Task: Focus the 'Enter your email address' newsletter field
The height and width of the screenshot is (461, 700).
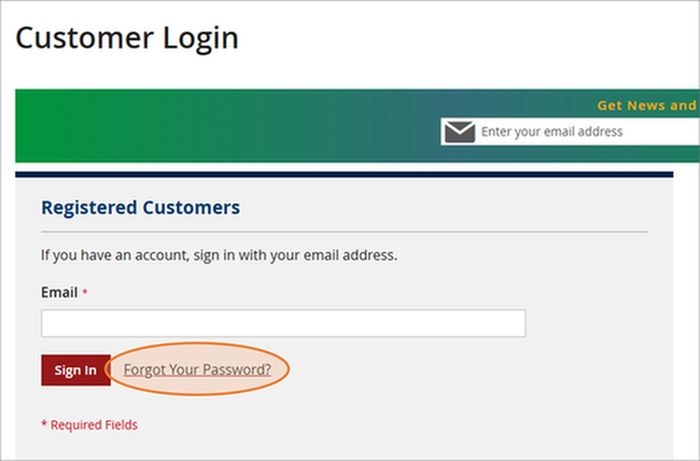Action: [570, 132]
